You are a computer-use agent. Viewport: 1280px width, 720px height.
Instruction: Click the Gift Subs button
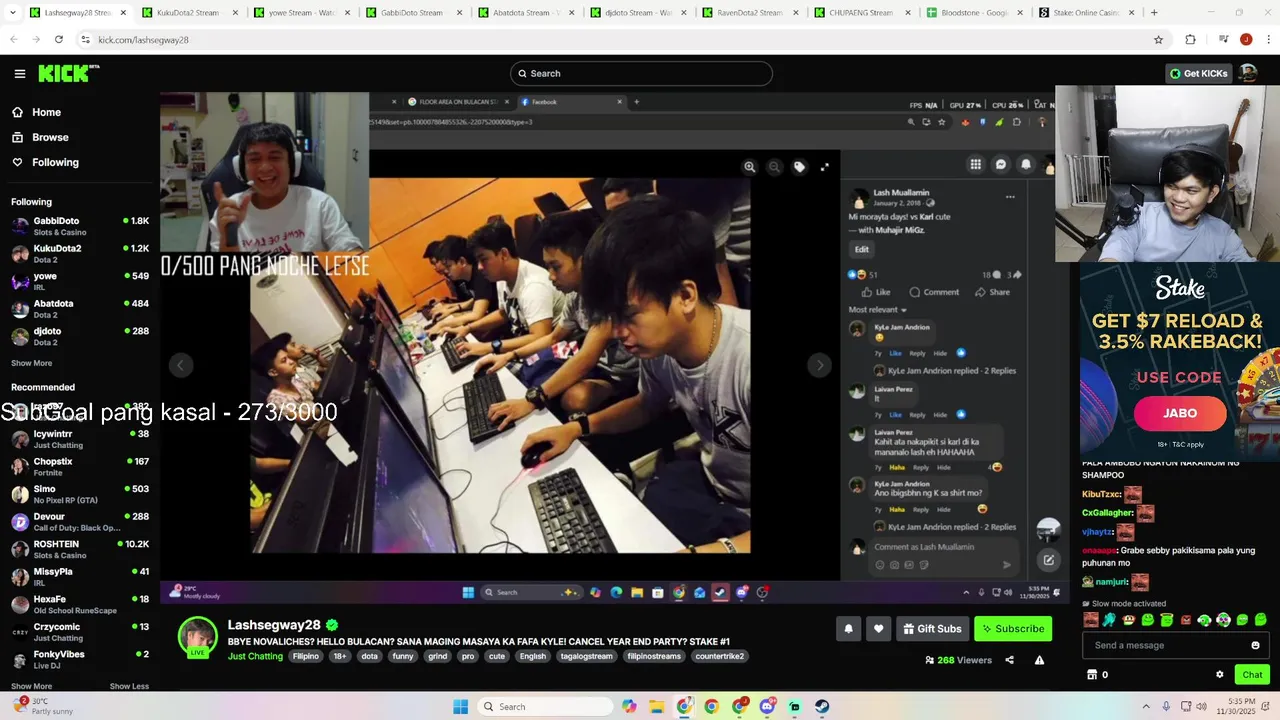coord(932,629)
